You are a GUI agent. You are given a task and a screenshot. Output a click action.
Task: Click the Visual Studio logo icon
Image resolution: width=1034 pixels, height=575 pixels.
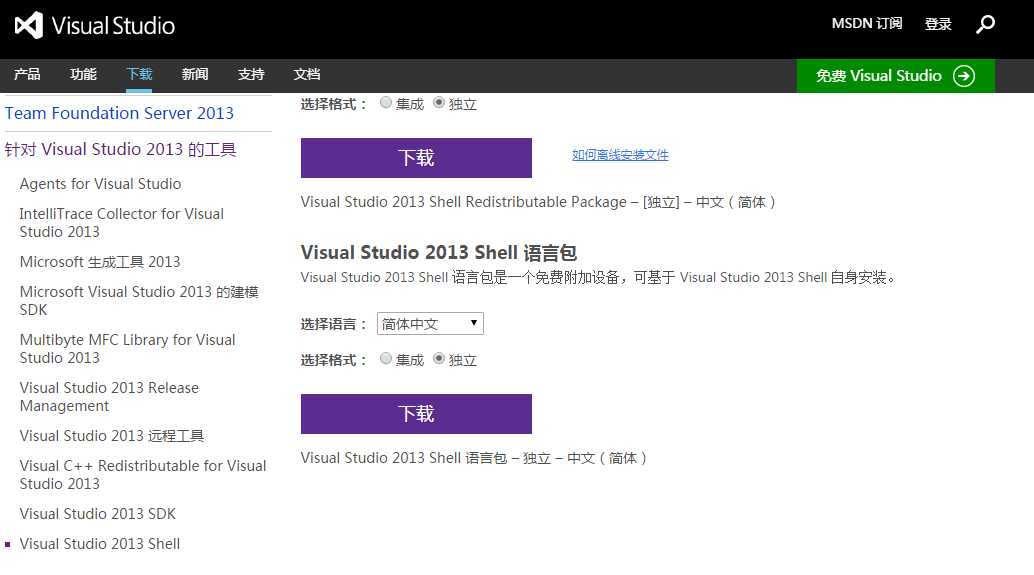[29, 25]
